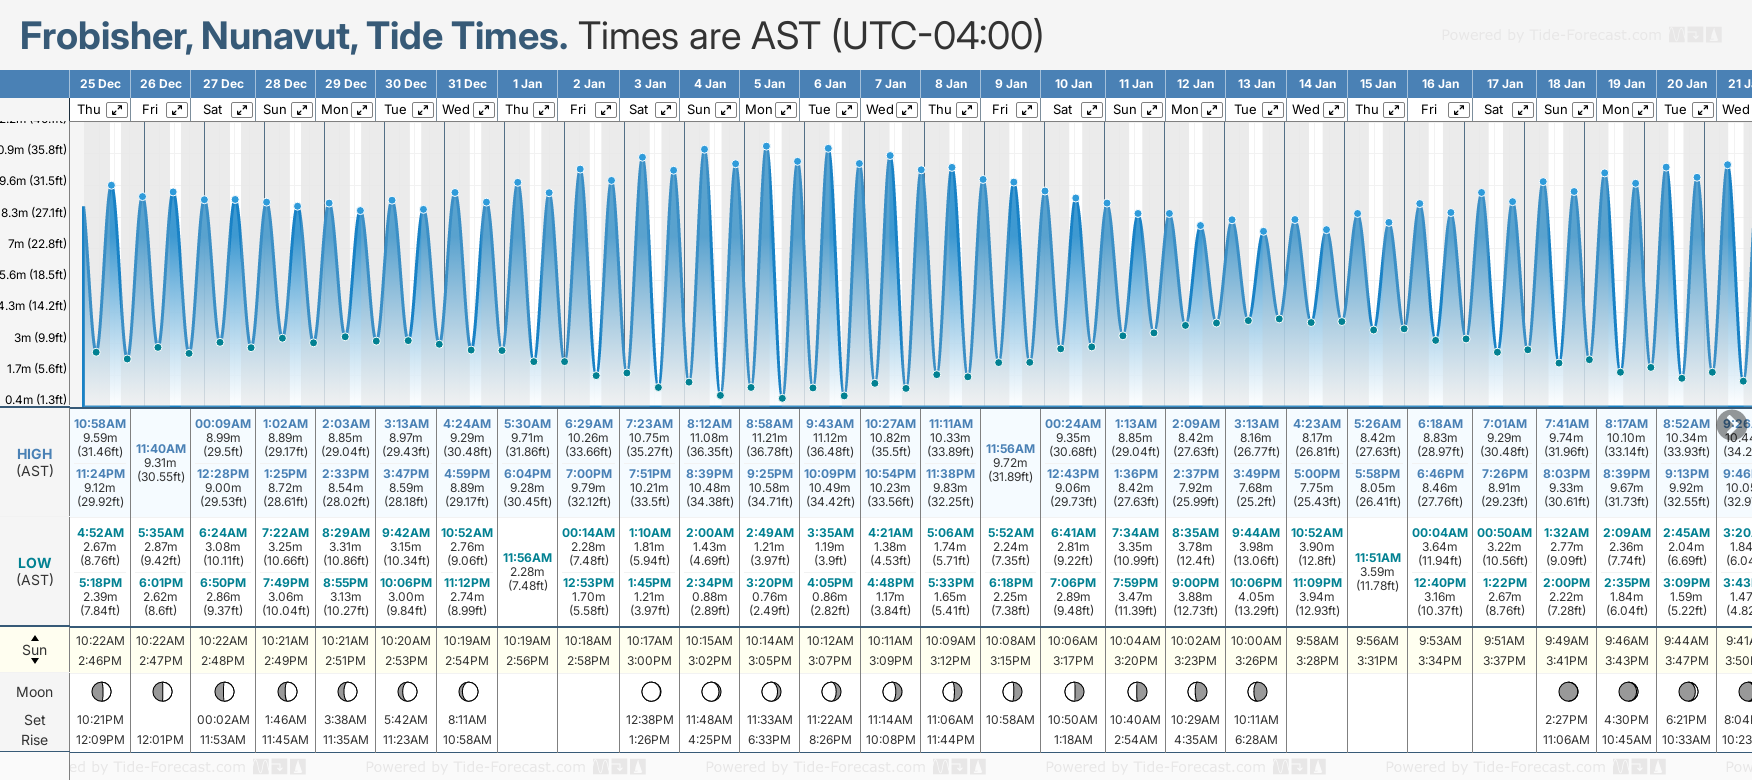Viewport: 1752px width, 780px height.
Task: Click the 25 Dec moon phase icon
Action: 100,691
